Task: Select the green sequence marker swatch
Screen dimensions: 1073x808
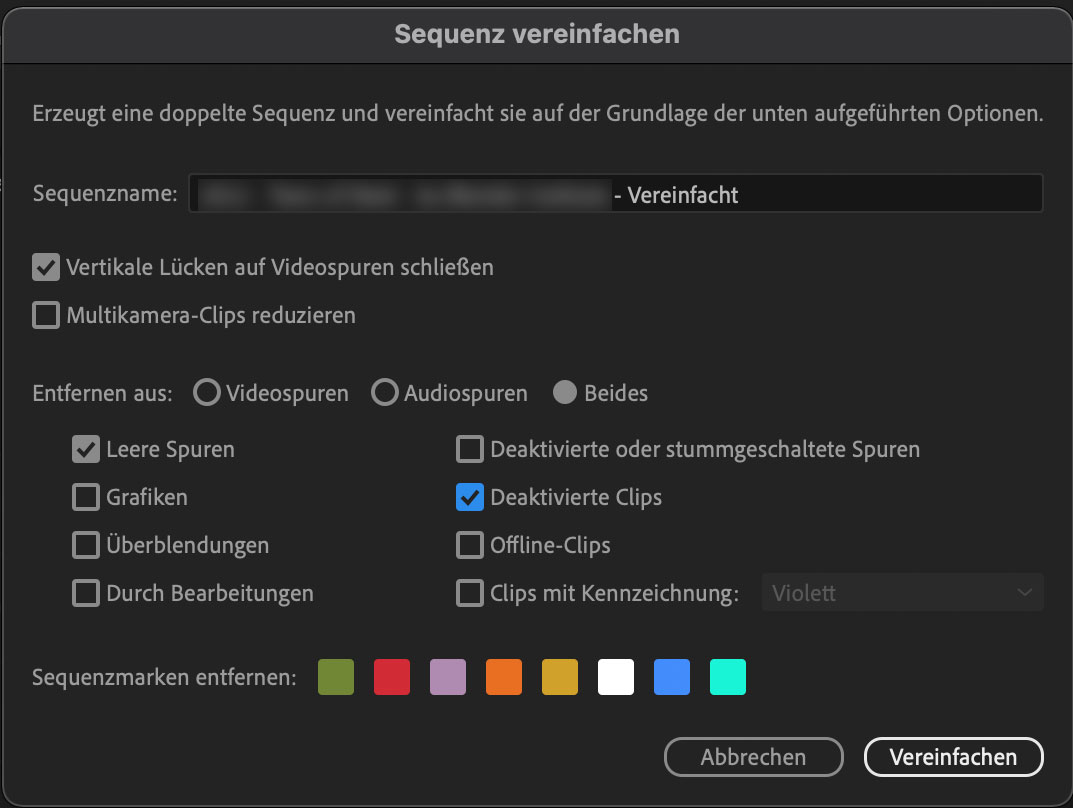Action: (336, 677)
